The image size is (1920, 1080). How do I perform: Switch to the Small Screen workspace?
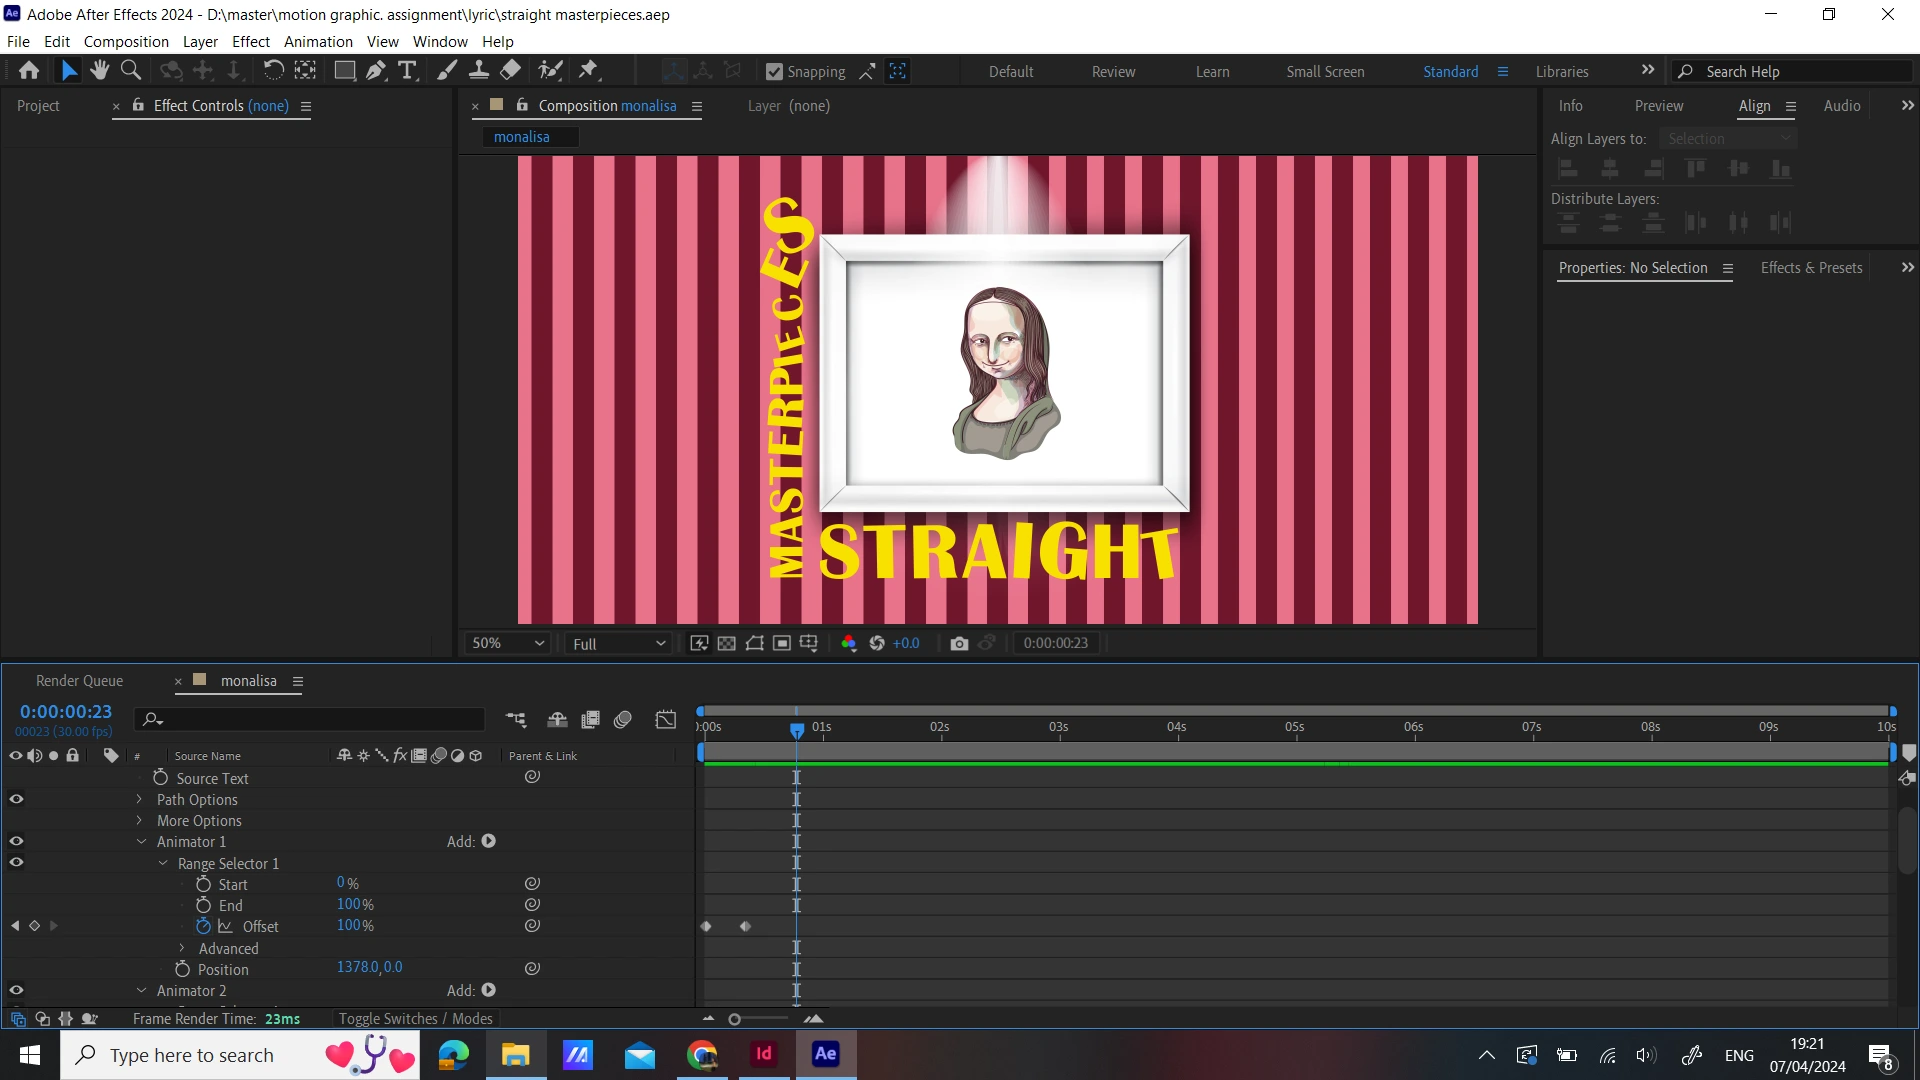(x=1325, y=72)
